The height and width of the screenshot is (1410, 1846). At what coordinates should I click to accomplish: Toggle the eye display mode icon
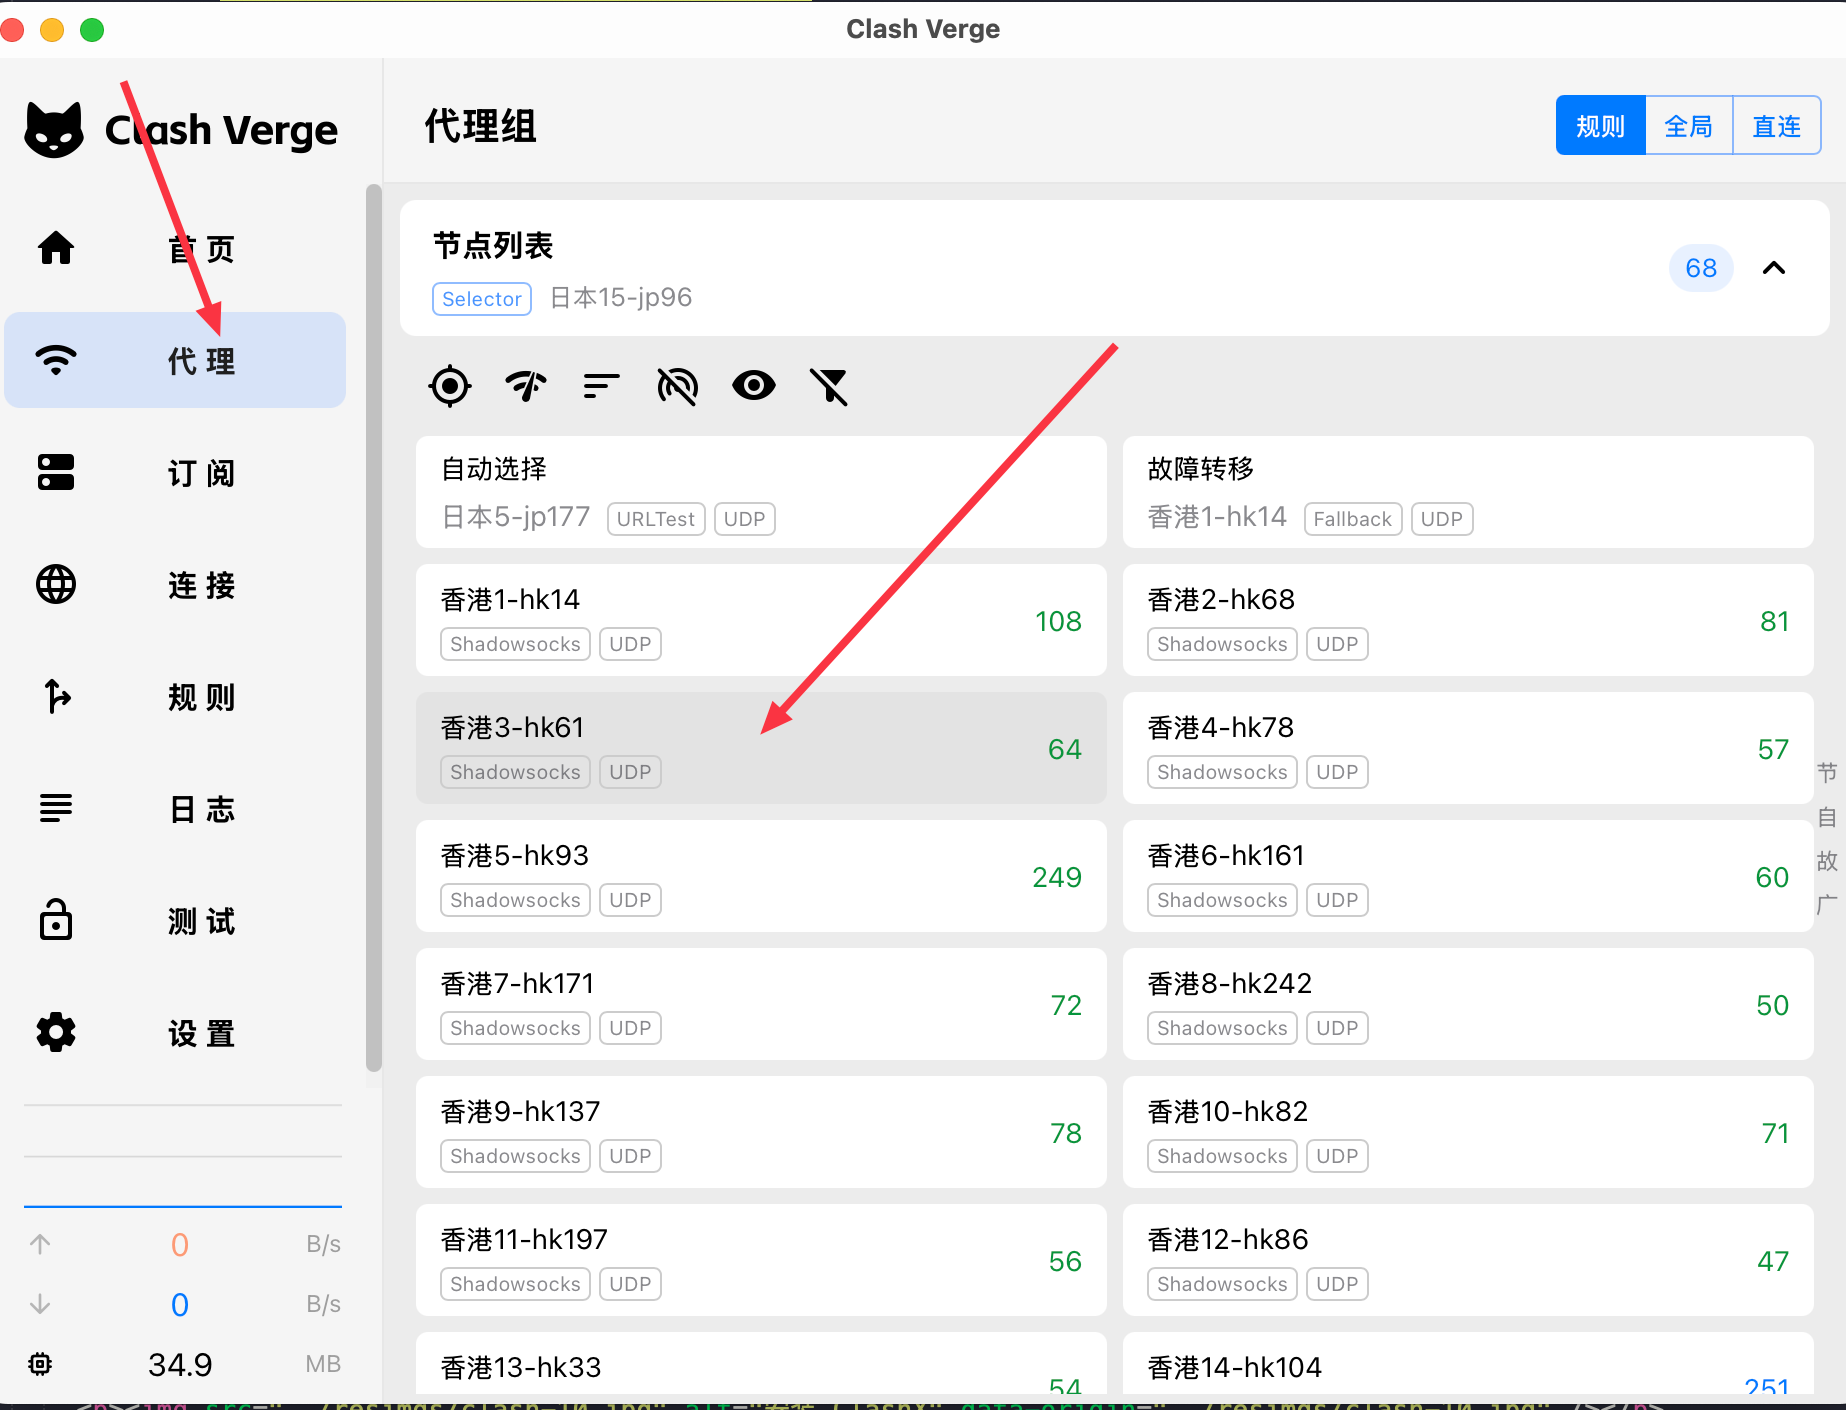pyautogui.click(x=753, y=386)
